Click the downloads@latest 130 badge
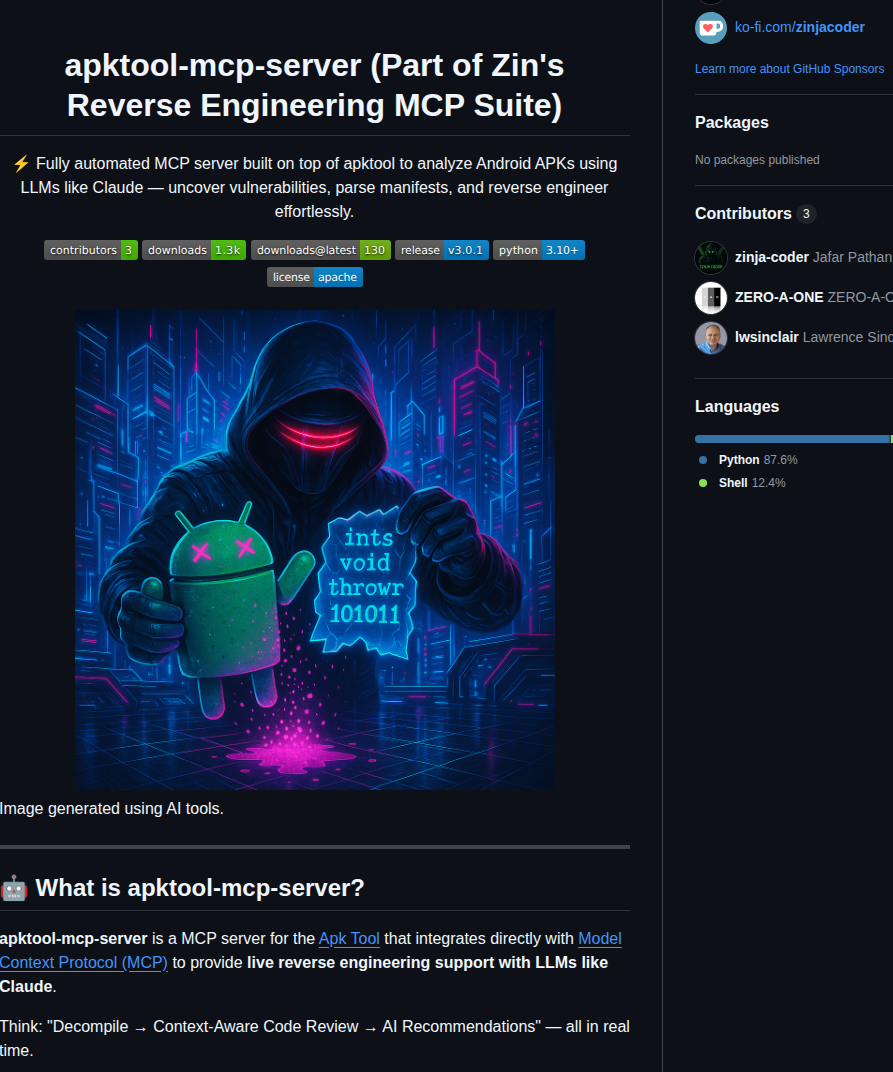Viewport: 893px width, 1072px height. (x=321, y=250)
